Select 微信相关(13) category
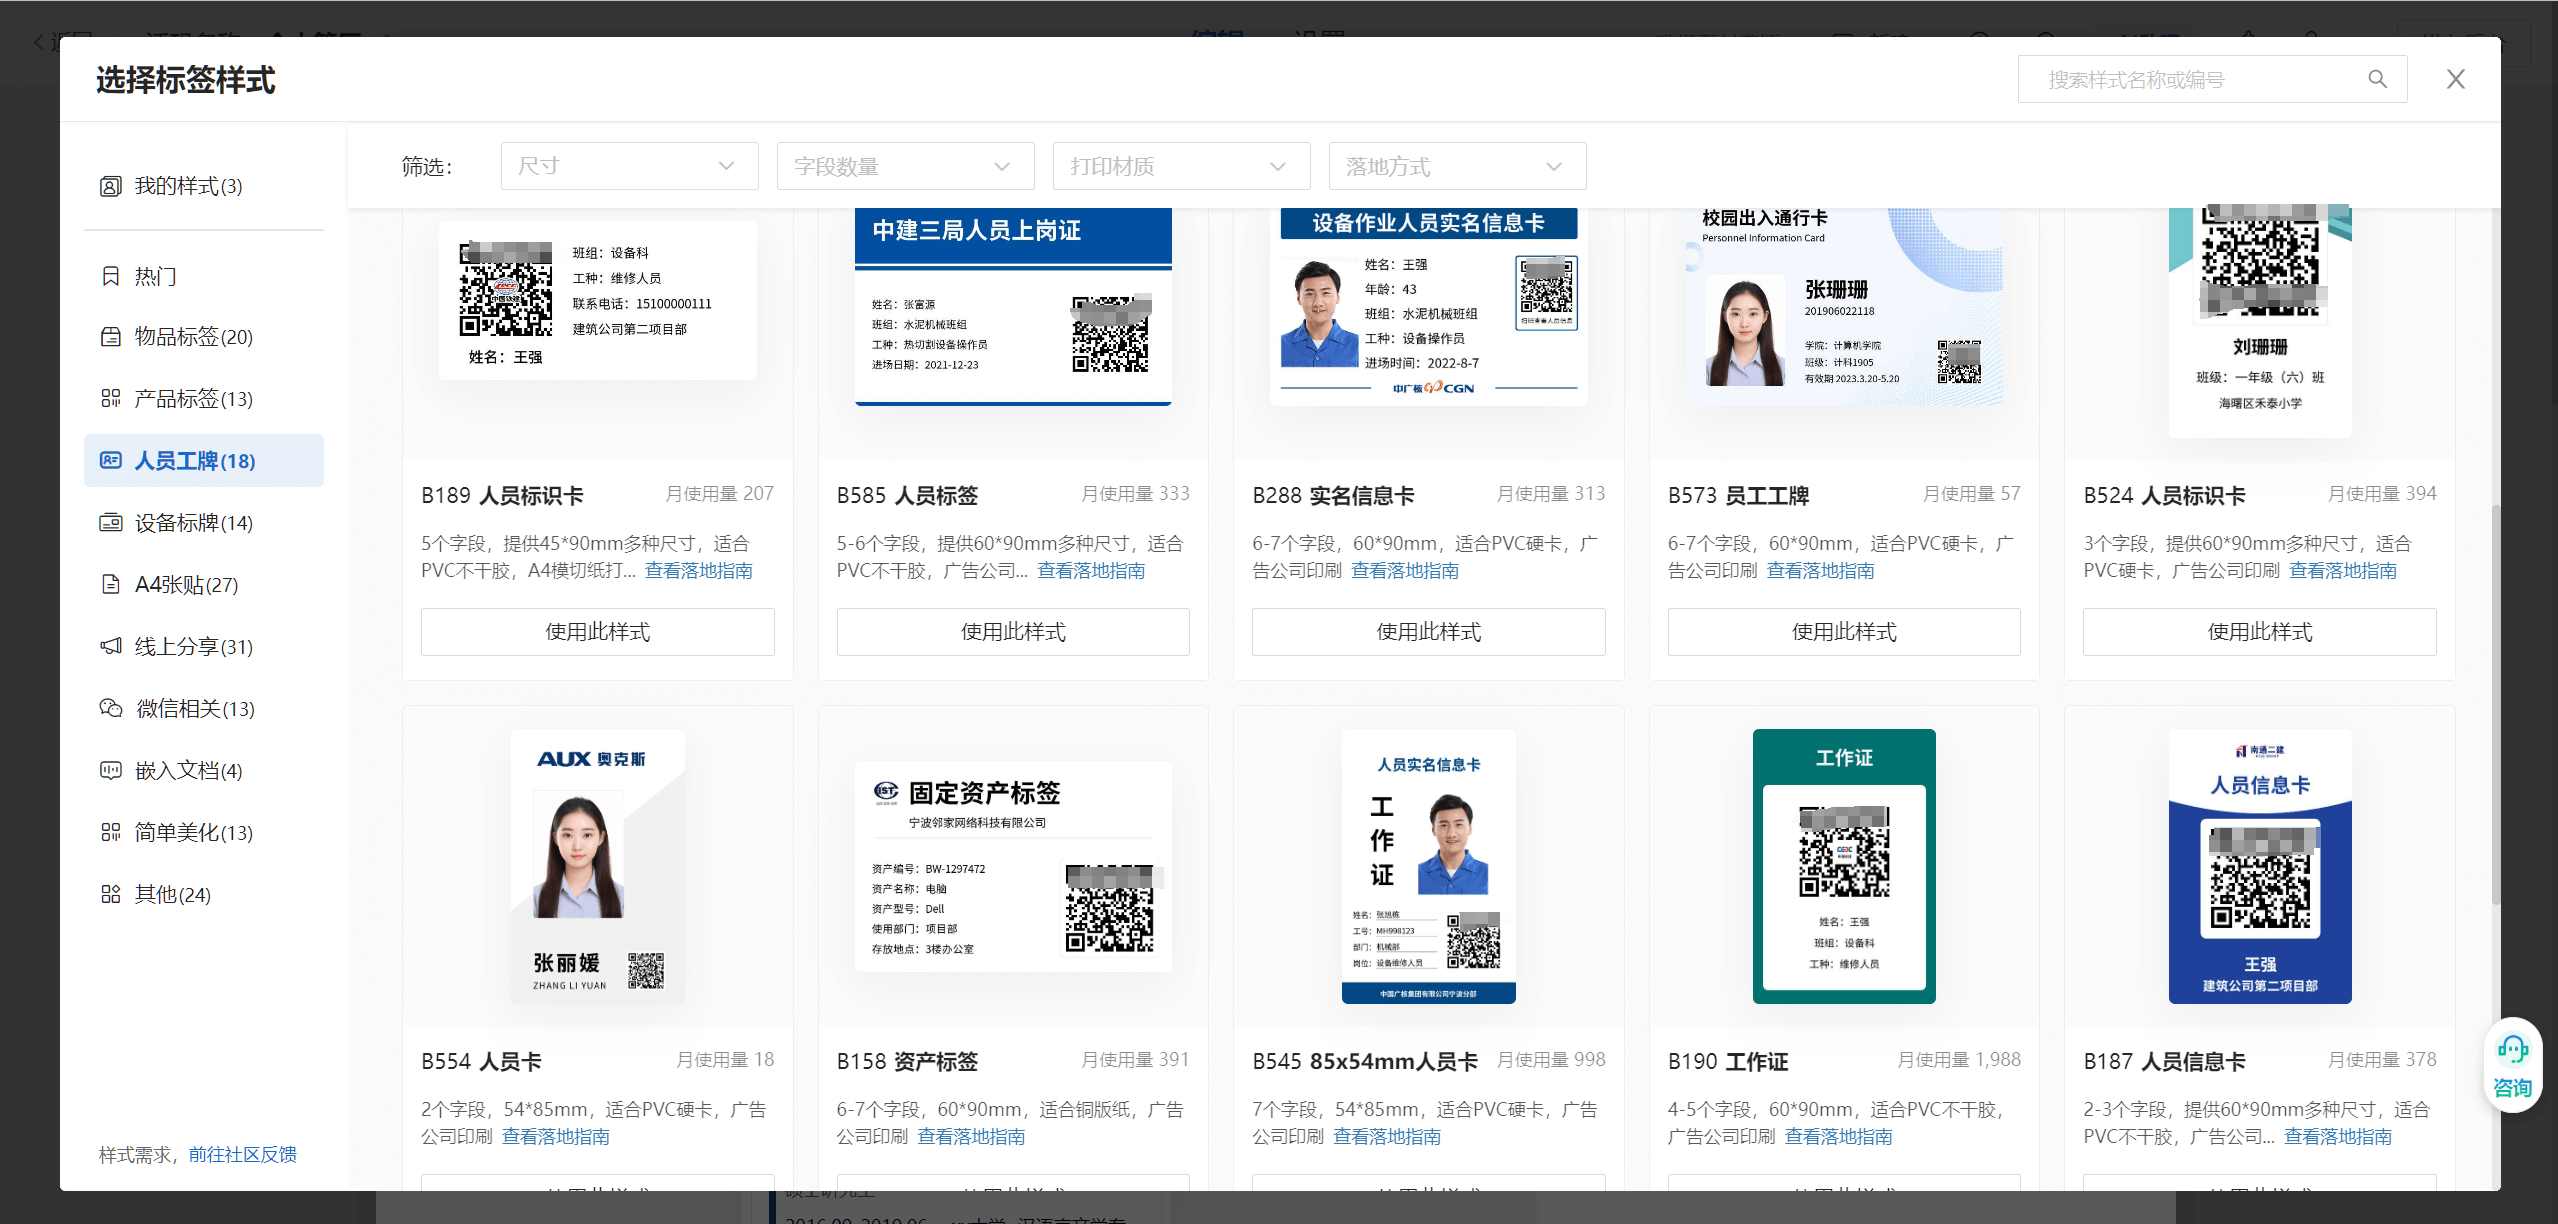Viewport: 2558px width, 1224px height. pyautogui.click(x=204, y=708)
